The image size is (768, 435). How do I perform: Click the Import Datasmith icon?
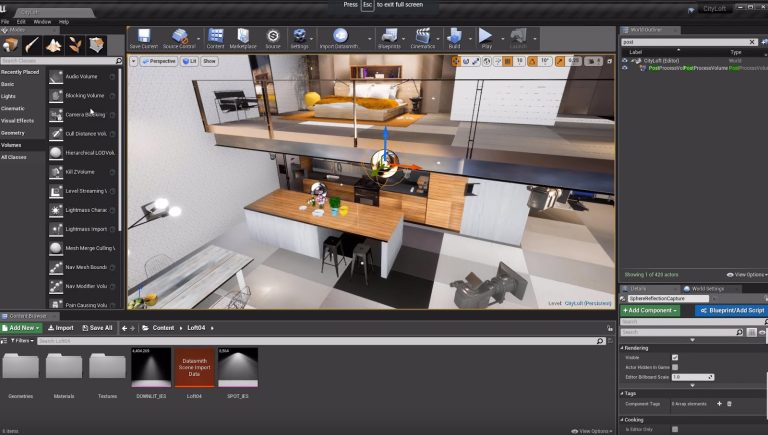click(x=339, y=38)
